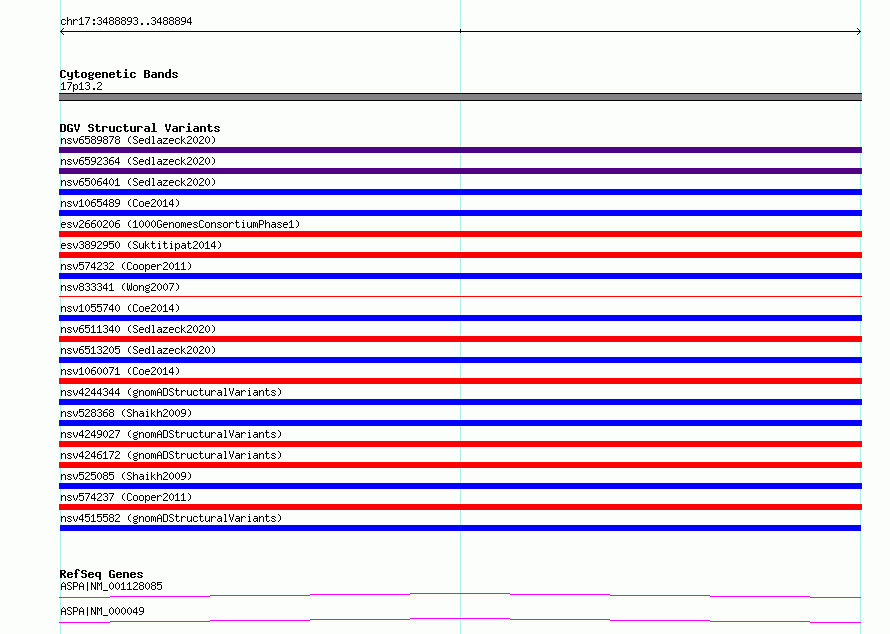This screenshot has height=634, width=890.
Task: Open variant nsv1065489 (Coe2014) label
Action: click(120, 203)
